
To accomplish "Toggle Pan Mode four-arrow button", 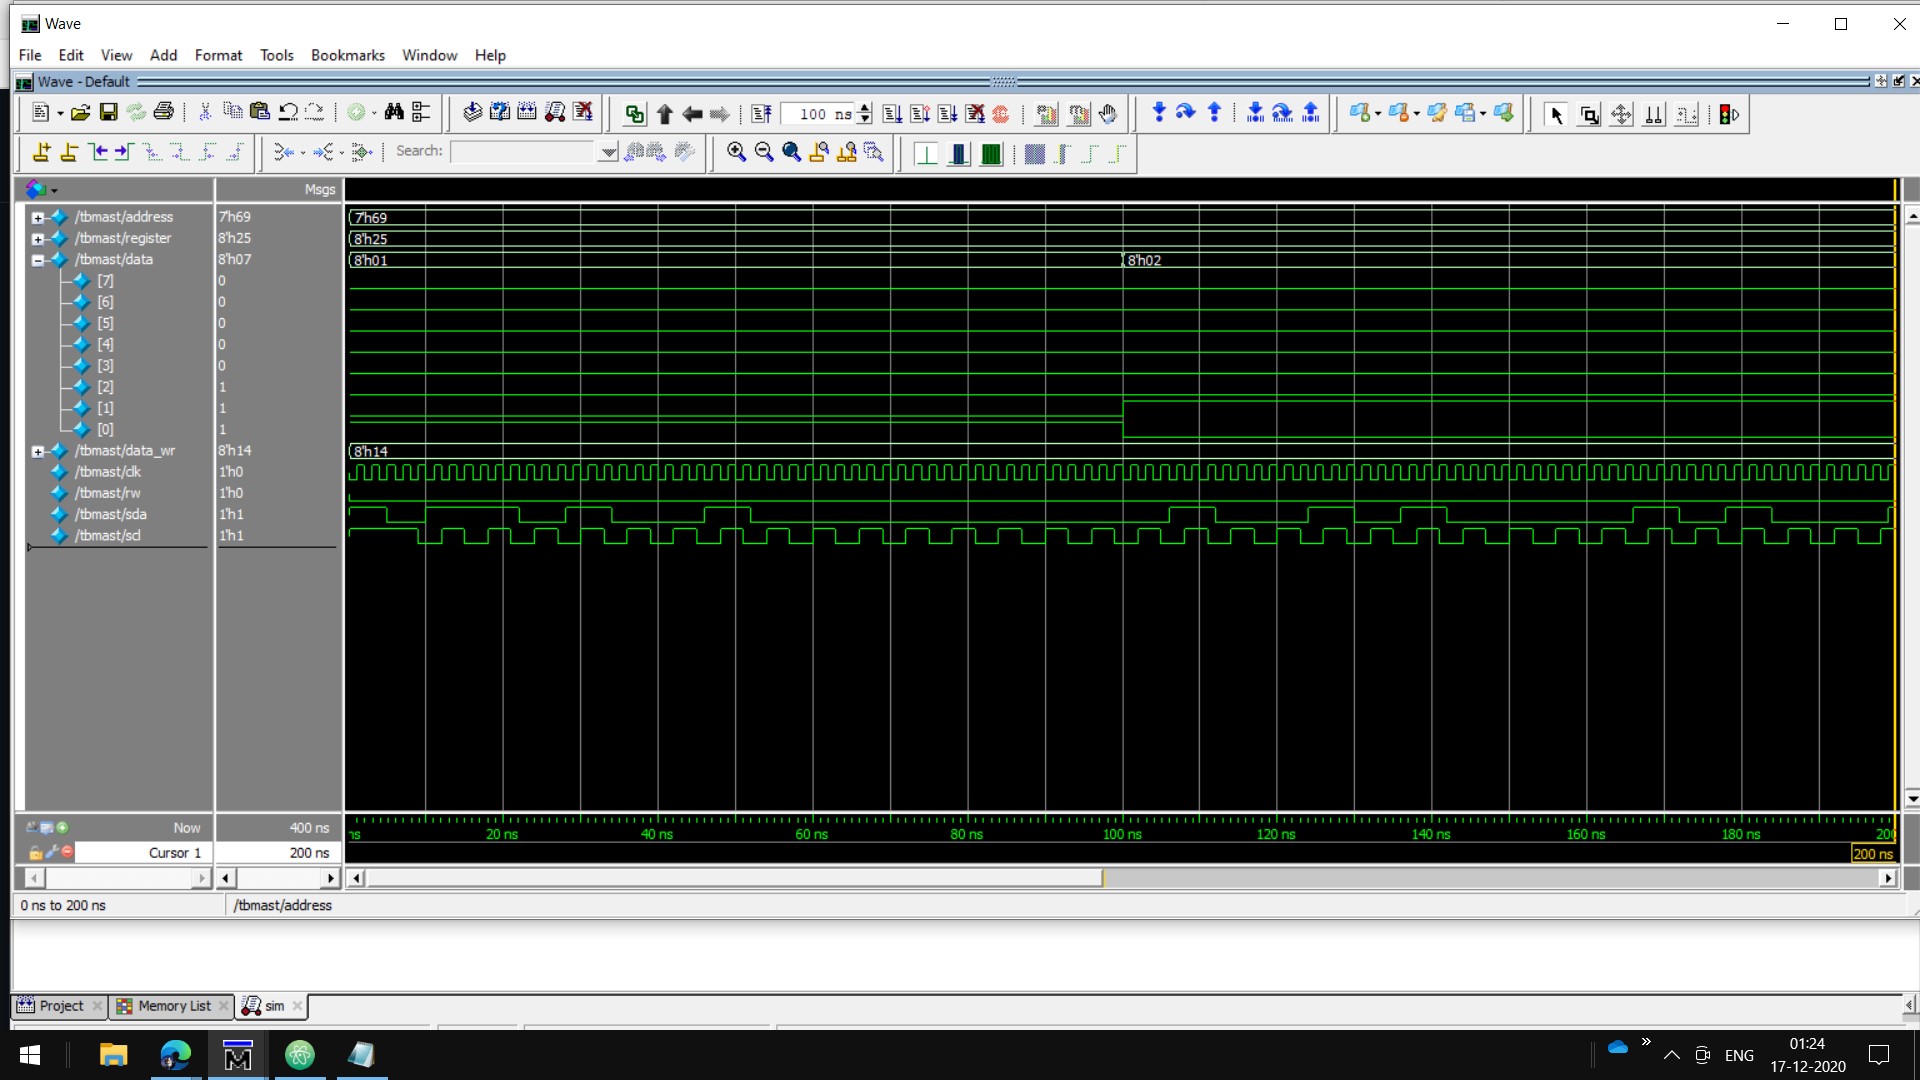I will point(1621,115).
